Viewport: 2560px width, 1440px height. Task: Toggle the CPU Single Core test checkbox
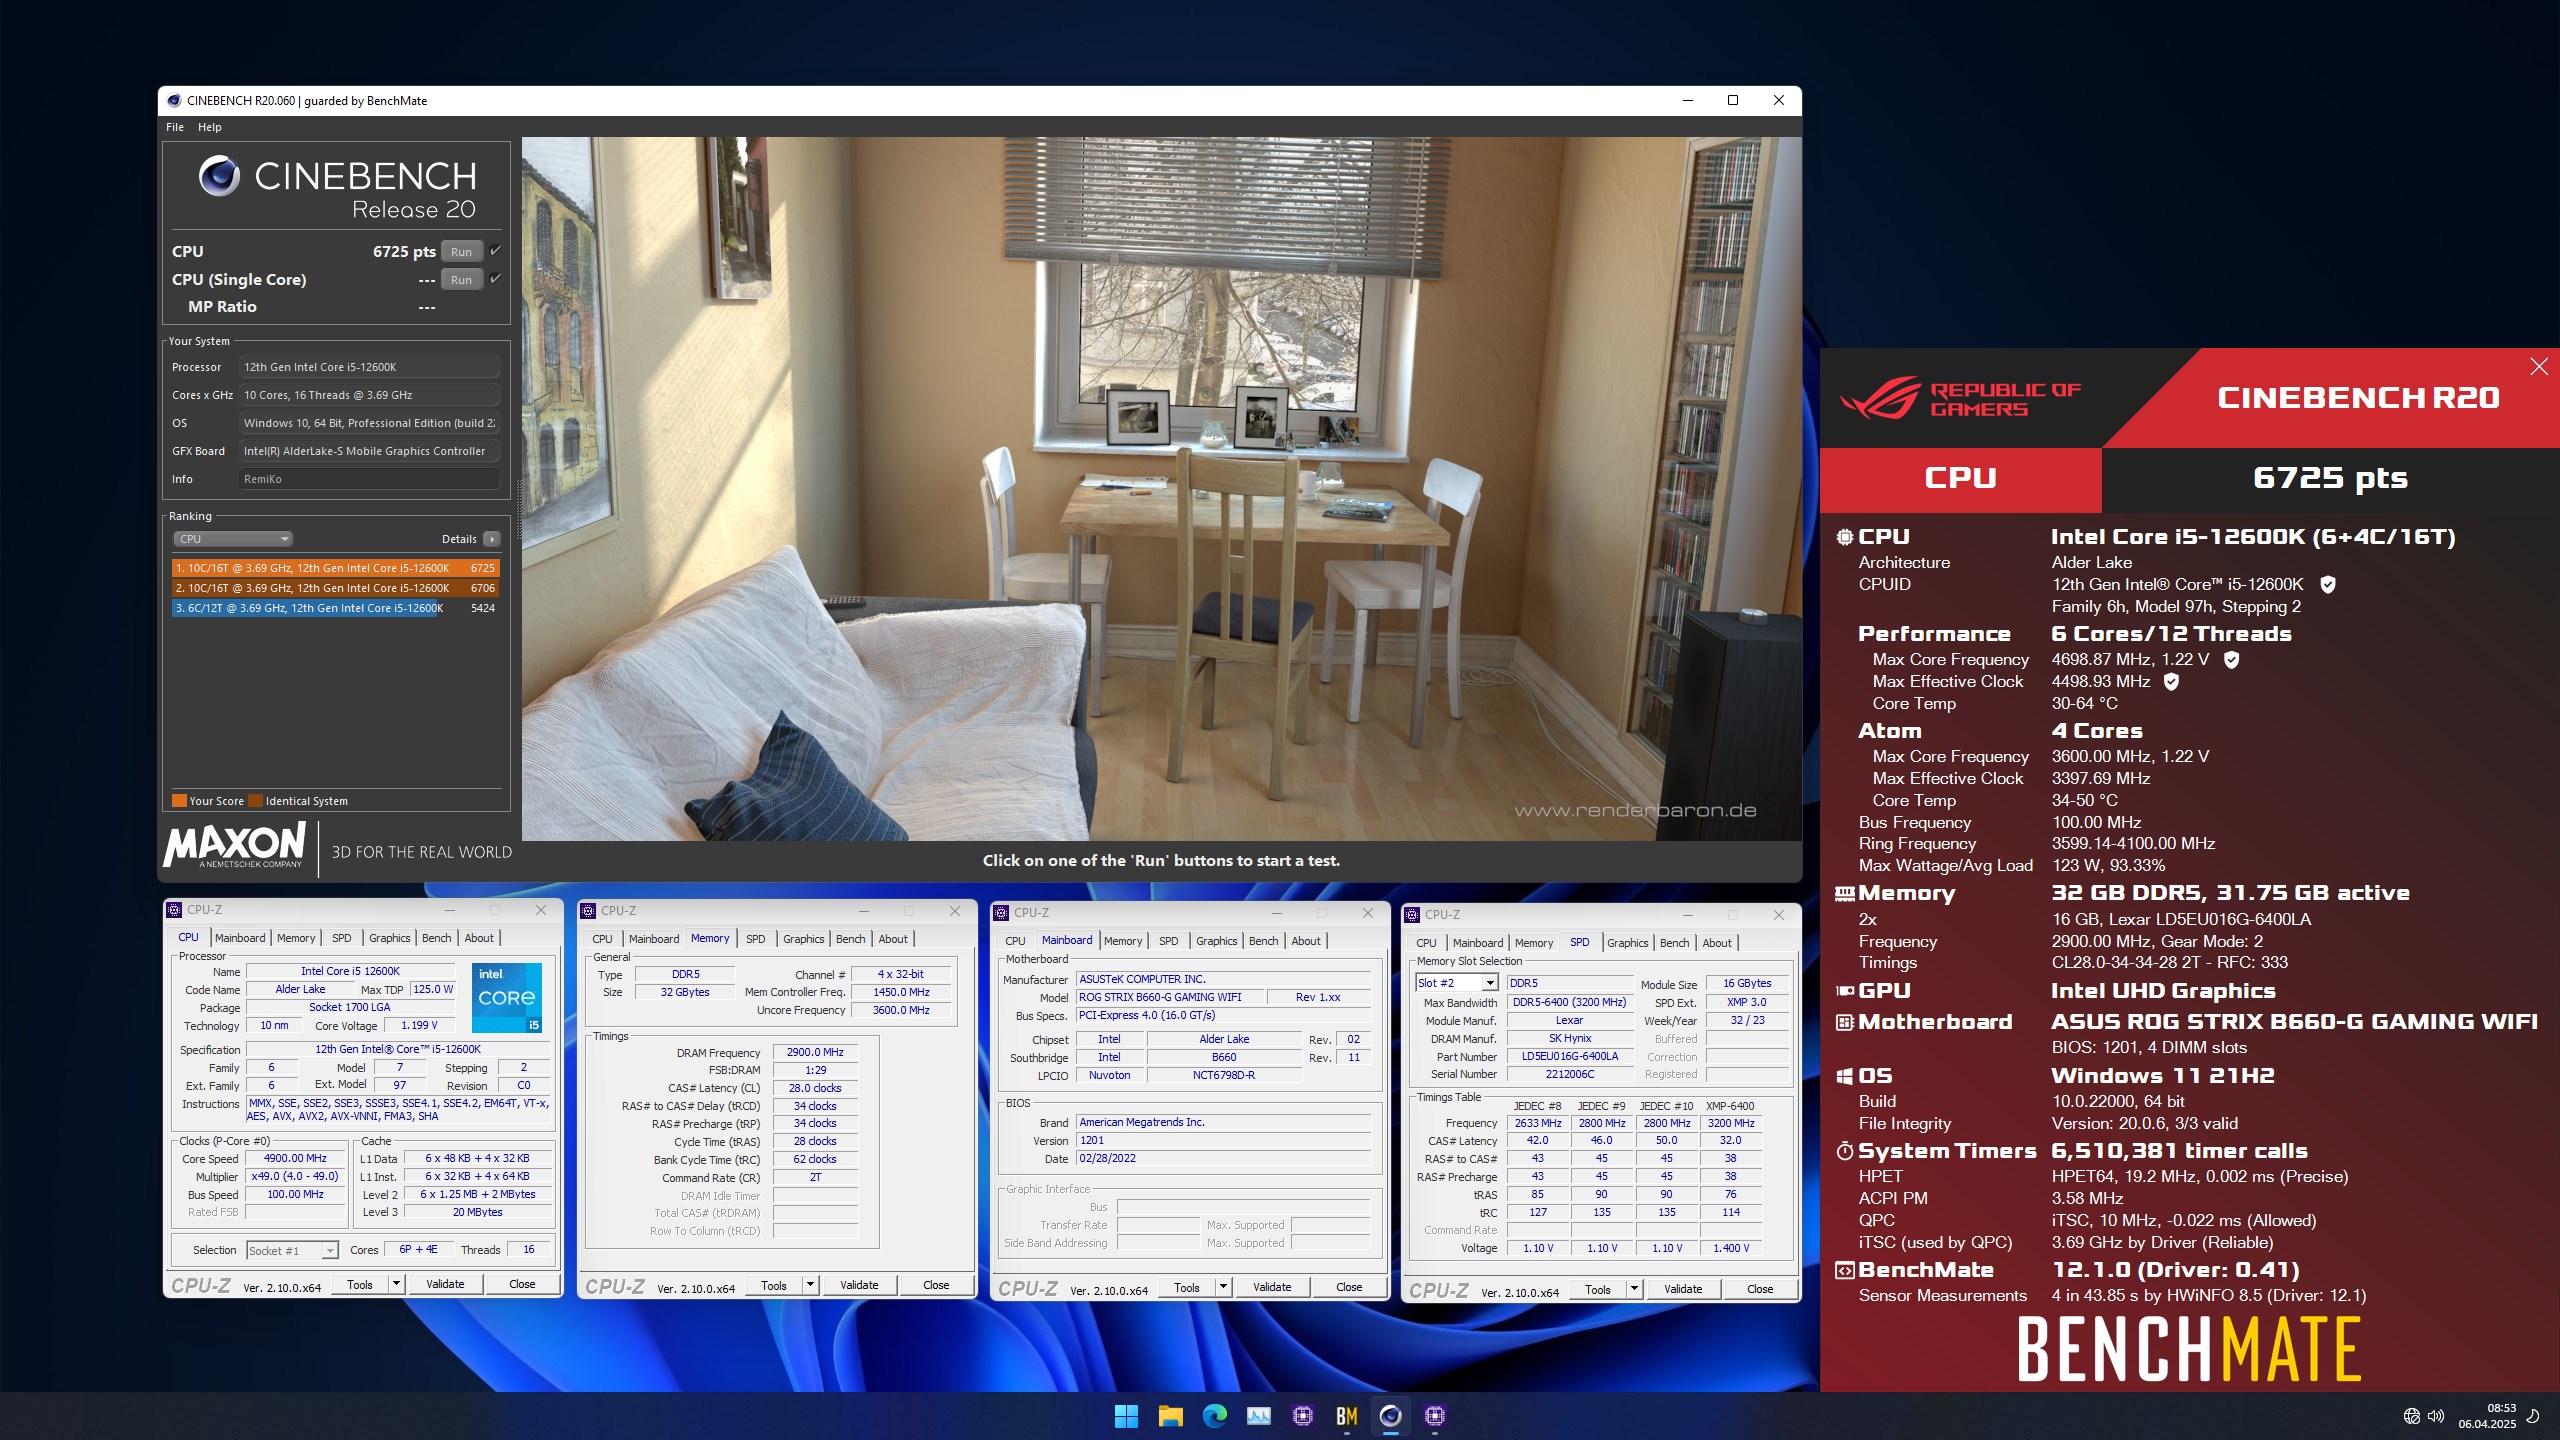tap(495, 279)
